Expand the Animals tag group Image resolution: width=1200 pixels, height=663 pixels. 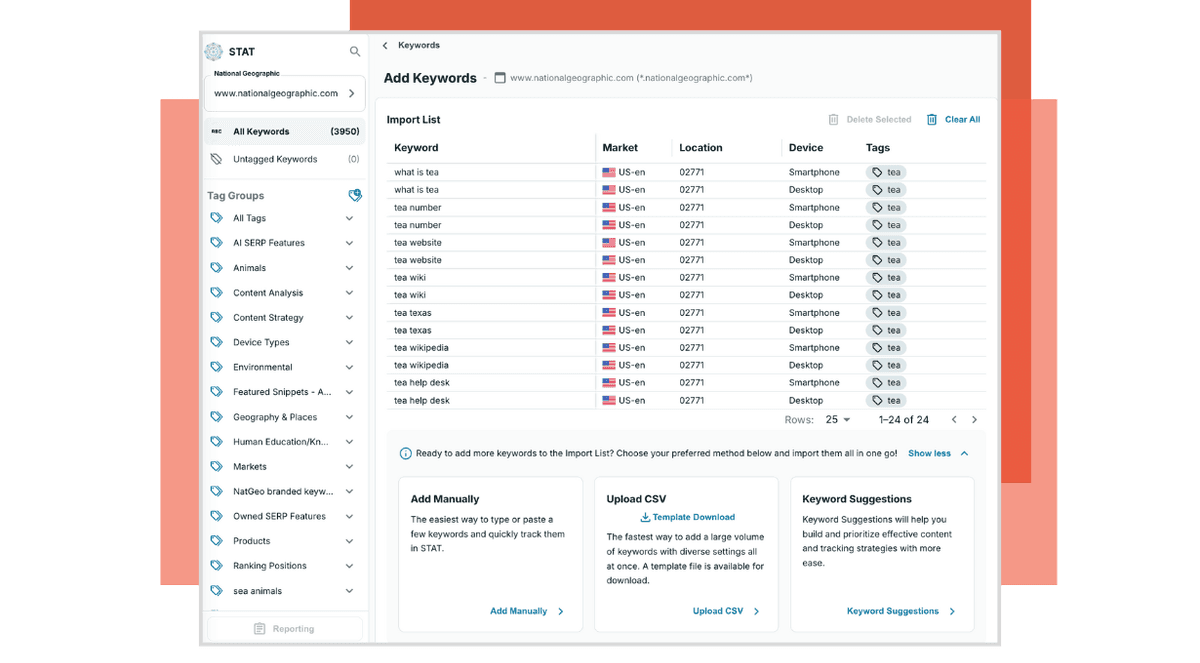349,268
